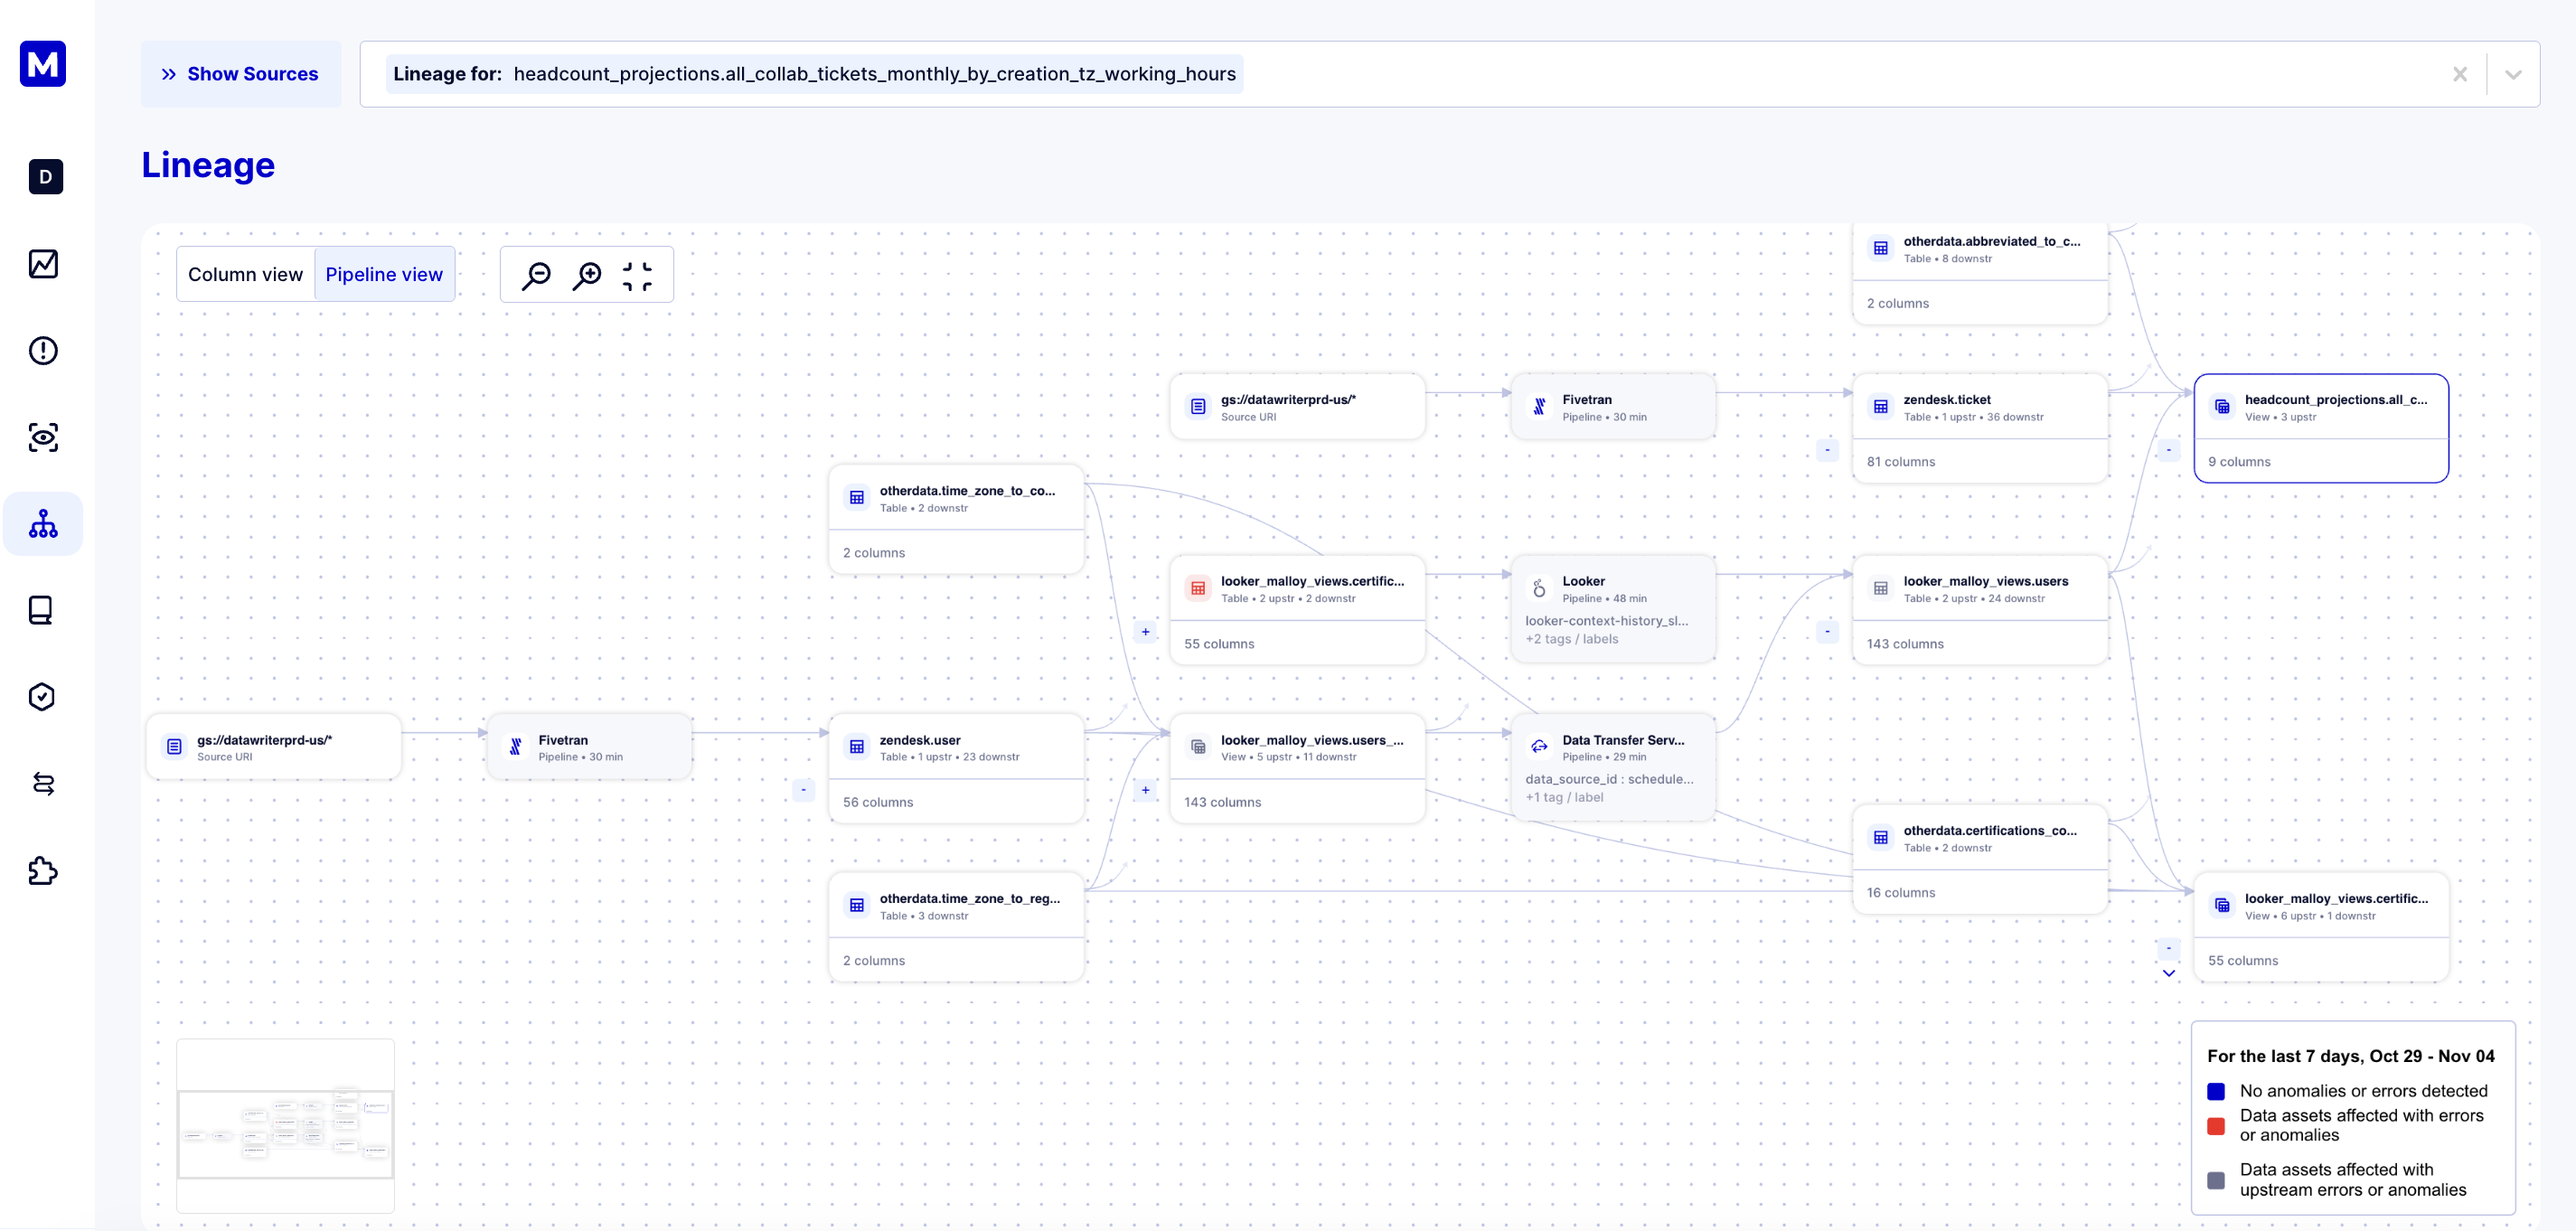Click Show Sources button
2576x1231 pixels.
click(x=241, y=74)
